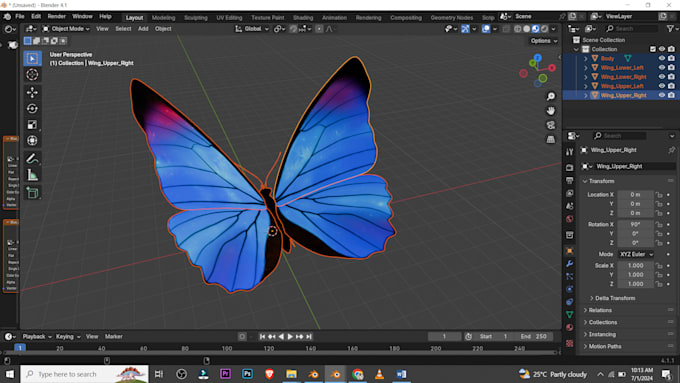Select the Select Box tool
680x383 pixels.
tap(32, 59)
